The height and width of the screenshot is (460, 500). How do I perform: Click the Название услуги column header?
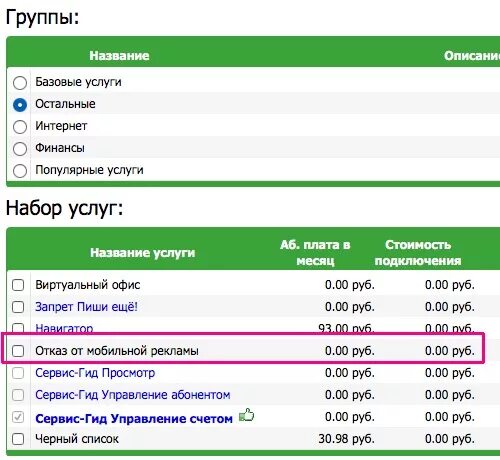(x=143, y=253)
